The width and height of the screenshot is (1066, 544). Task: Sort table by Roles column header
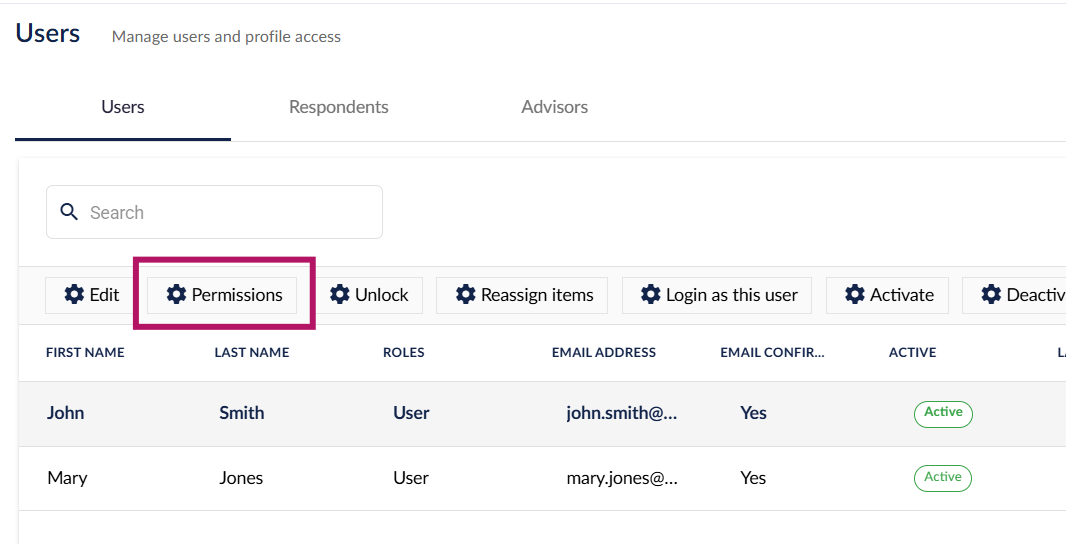tap(403, 352)
